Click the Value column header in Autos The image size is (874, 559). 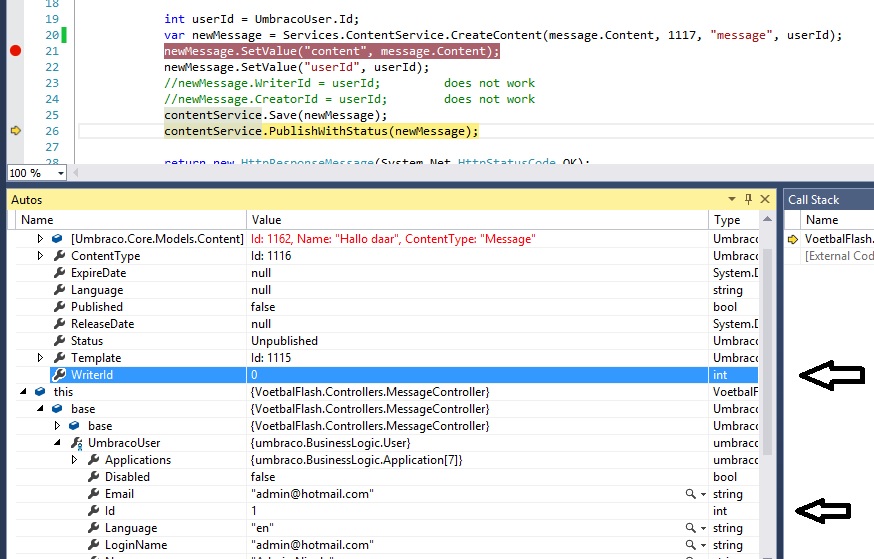[477, 220]
